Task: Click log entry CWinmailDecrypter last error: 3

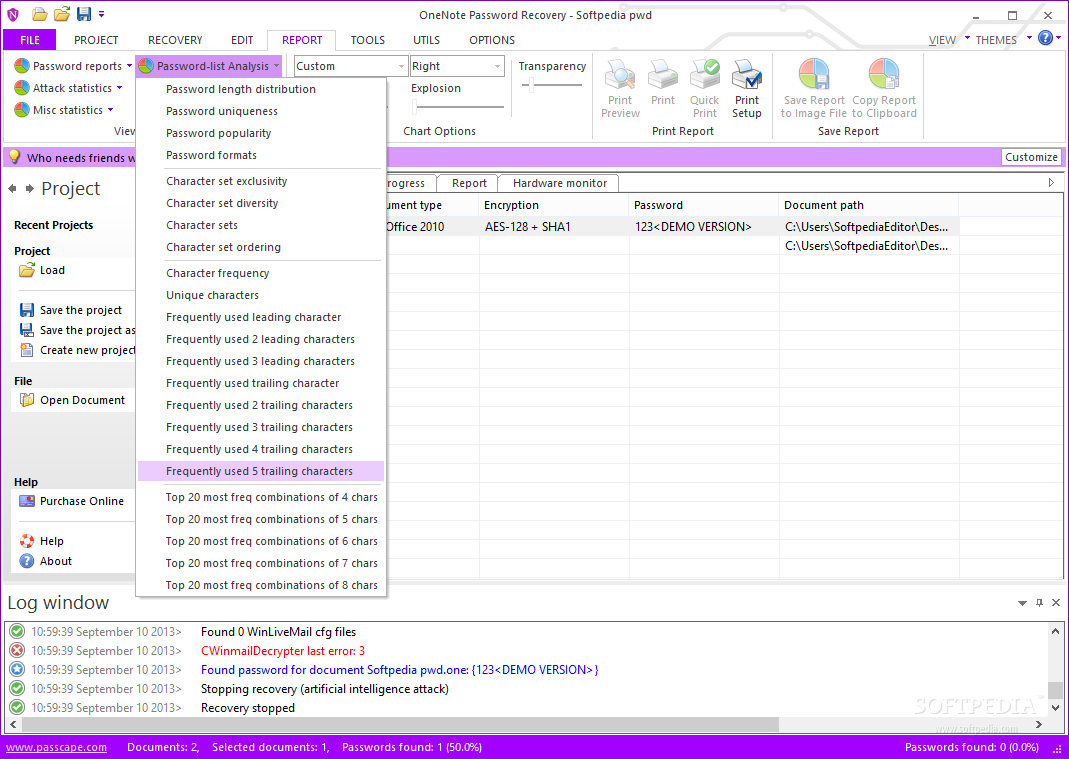Action: [x=282, y=651]
